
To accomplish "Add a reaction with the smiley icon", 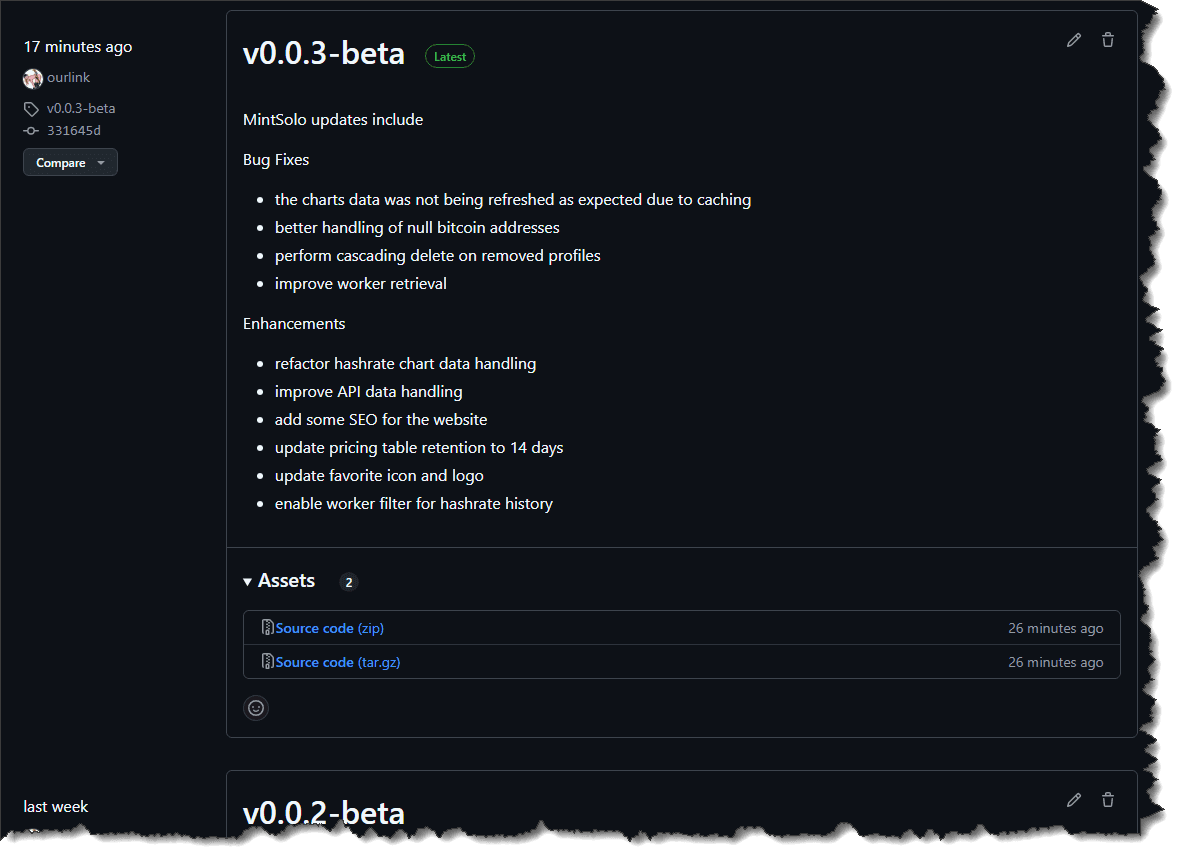I will click(x=256, y=708).
